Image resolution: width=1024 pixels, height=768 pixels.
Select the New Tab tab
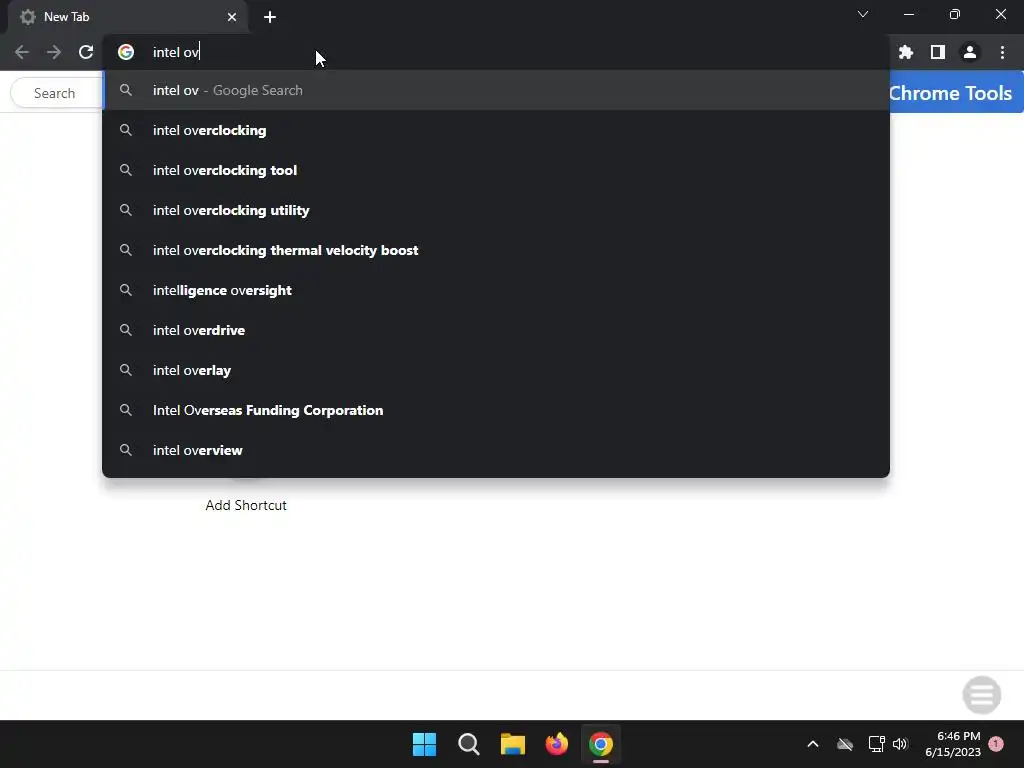point(127,17)
